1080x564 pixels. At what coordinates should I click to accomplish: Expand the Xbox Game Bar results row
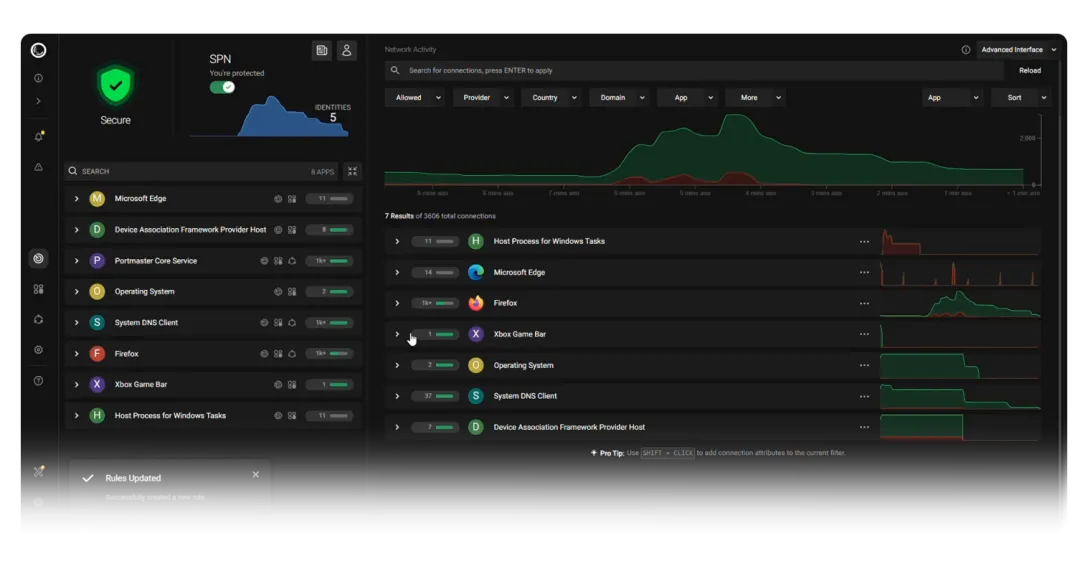pos(397,334)
